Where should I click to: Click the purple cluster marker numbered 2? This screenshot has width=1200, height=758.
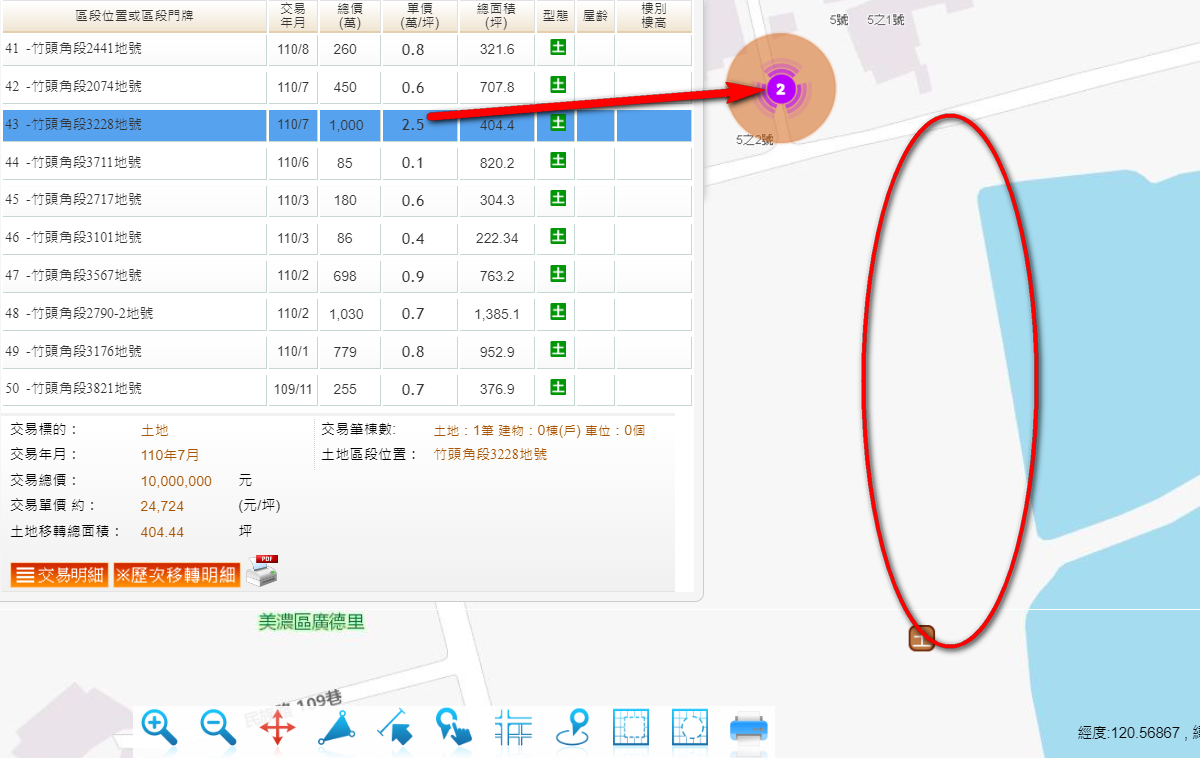pos(782,90)
